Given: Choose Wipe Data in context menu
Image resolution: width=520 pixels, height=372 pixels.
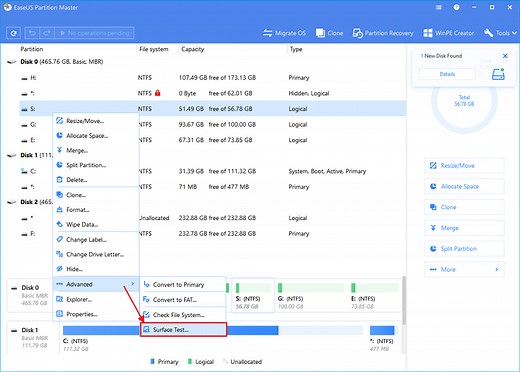Looking at the screenshot, I should click(96, 224).
